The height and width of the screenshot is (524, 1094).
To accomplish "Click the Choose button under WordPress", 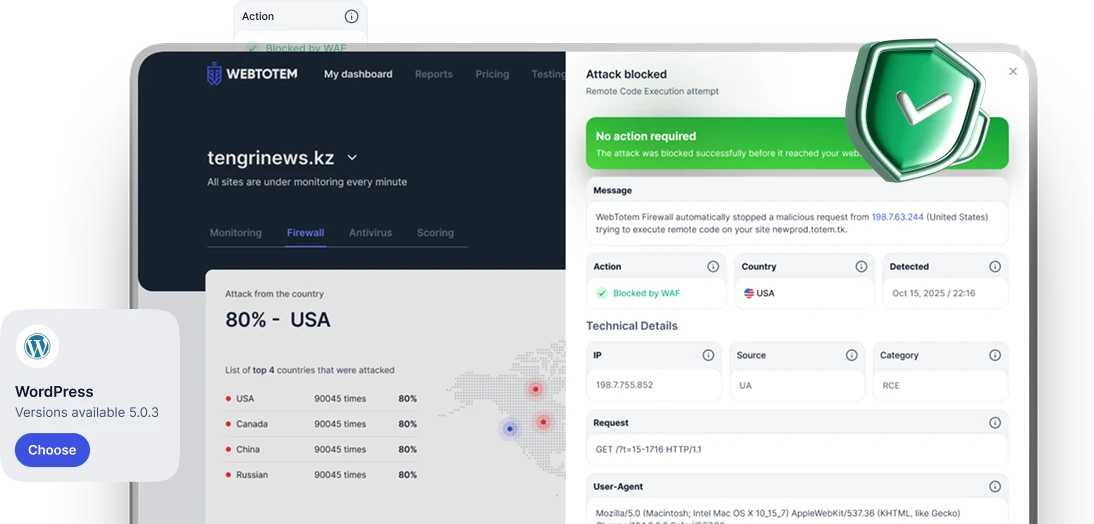I will click(x=52, y=450).
